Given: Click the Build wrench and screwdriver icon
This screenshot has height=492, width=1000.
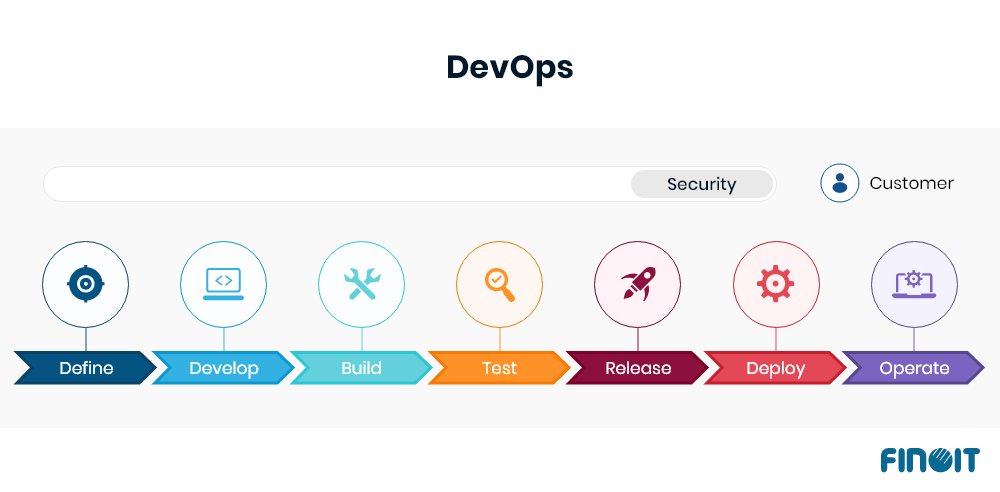Looking at the screenshot, I should pyautogui.click(x=362, y=284).
